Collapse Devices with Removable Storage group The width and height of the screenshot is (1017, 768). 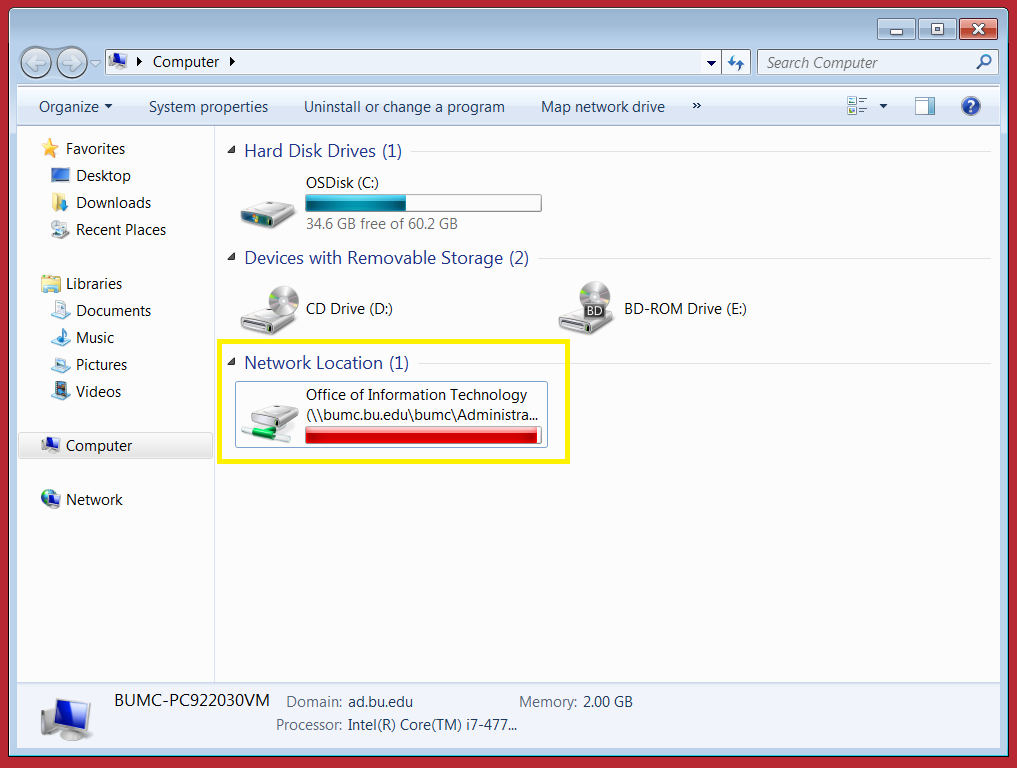point(232,257)
